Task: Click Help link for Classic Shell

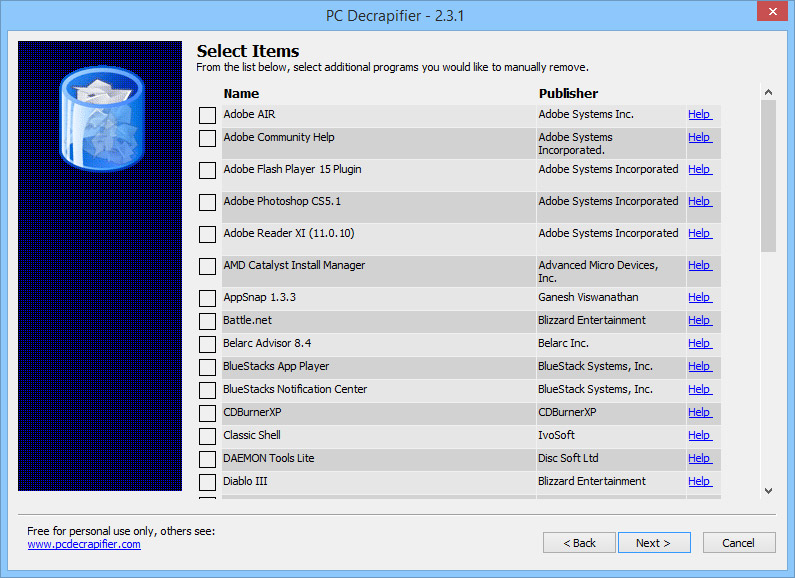Action: tap(700, 435)
